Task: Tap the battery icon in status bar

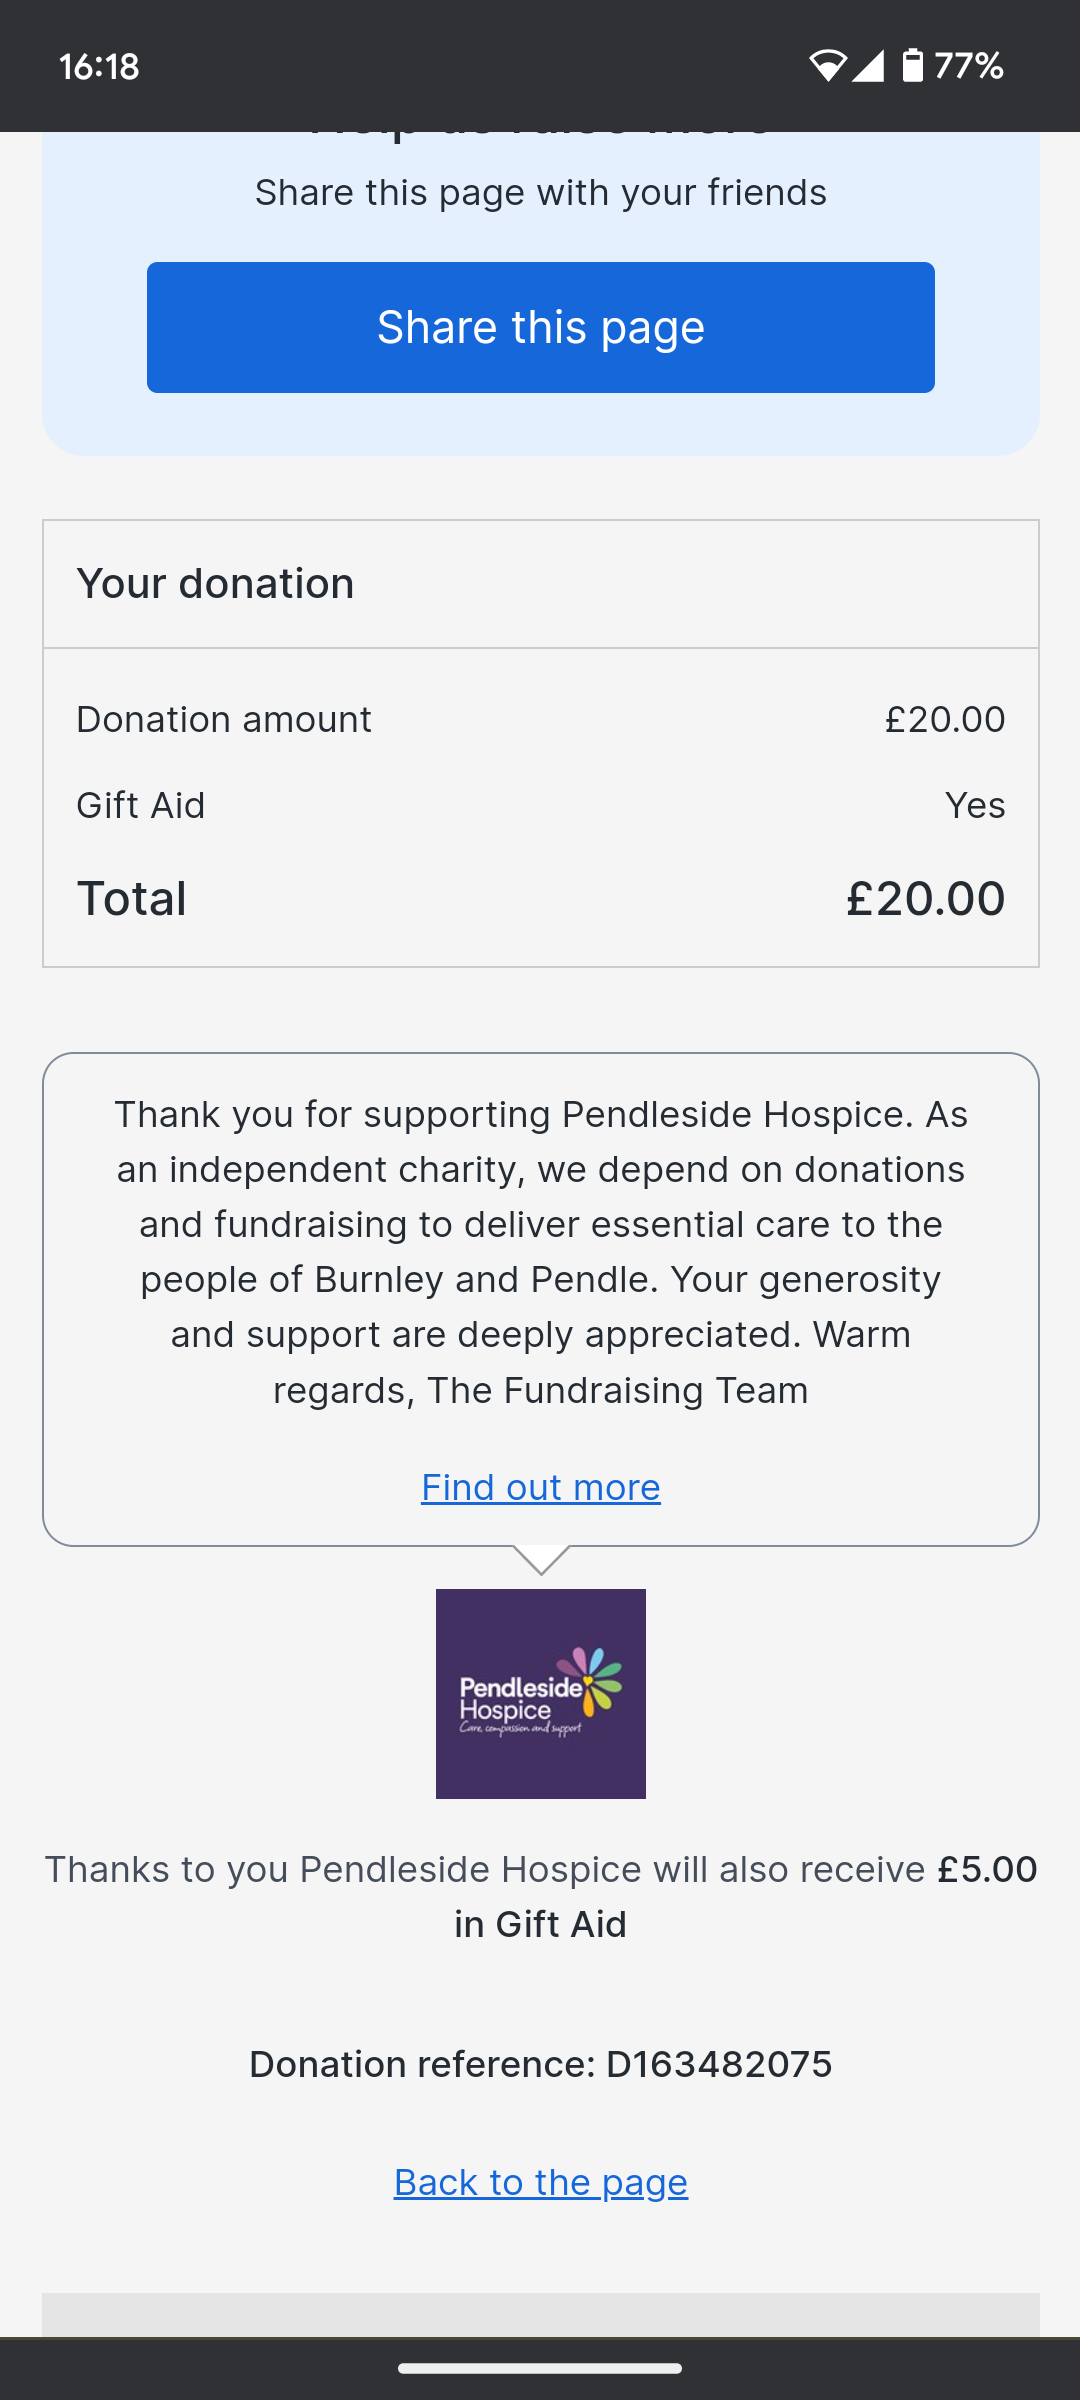Action: click(x=912, y=66)
